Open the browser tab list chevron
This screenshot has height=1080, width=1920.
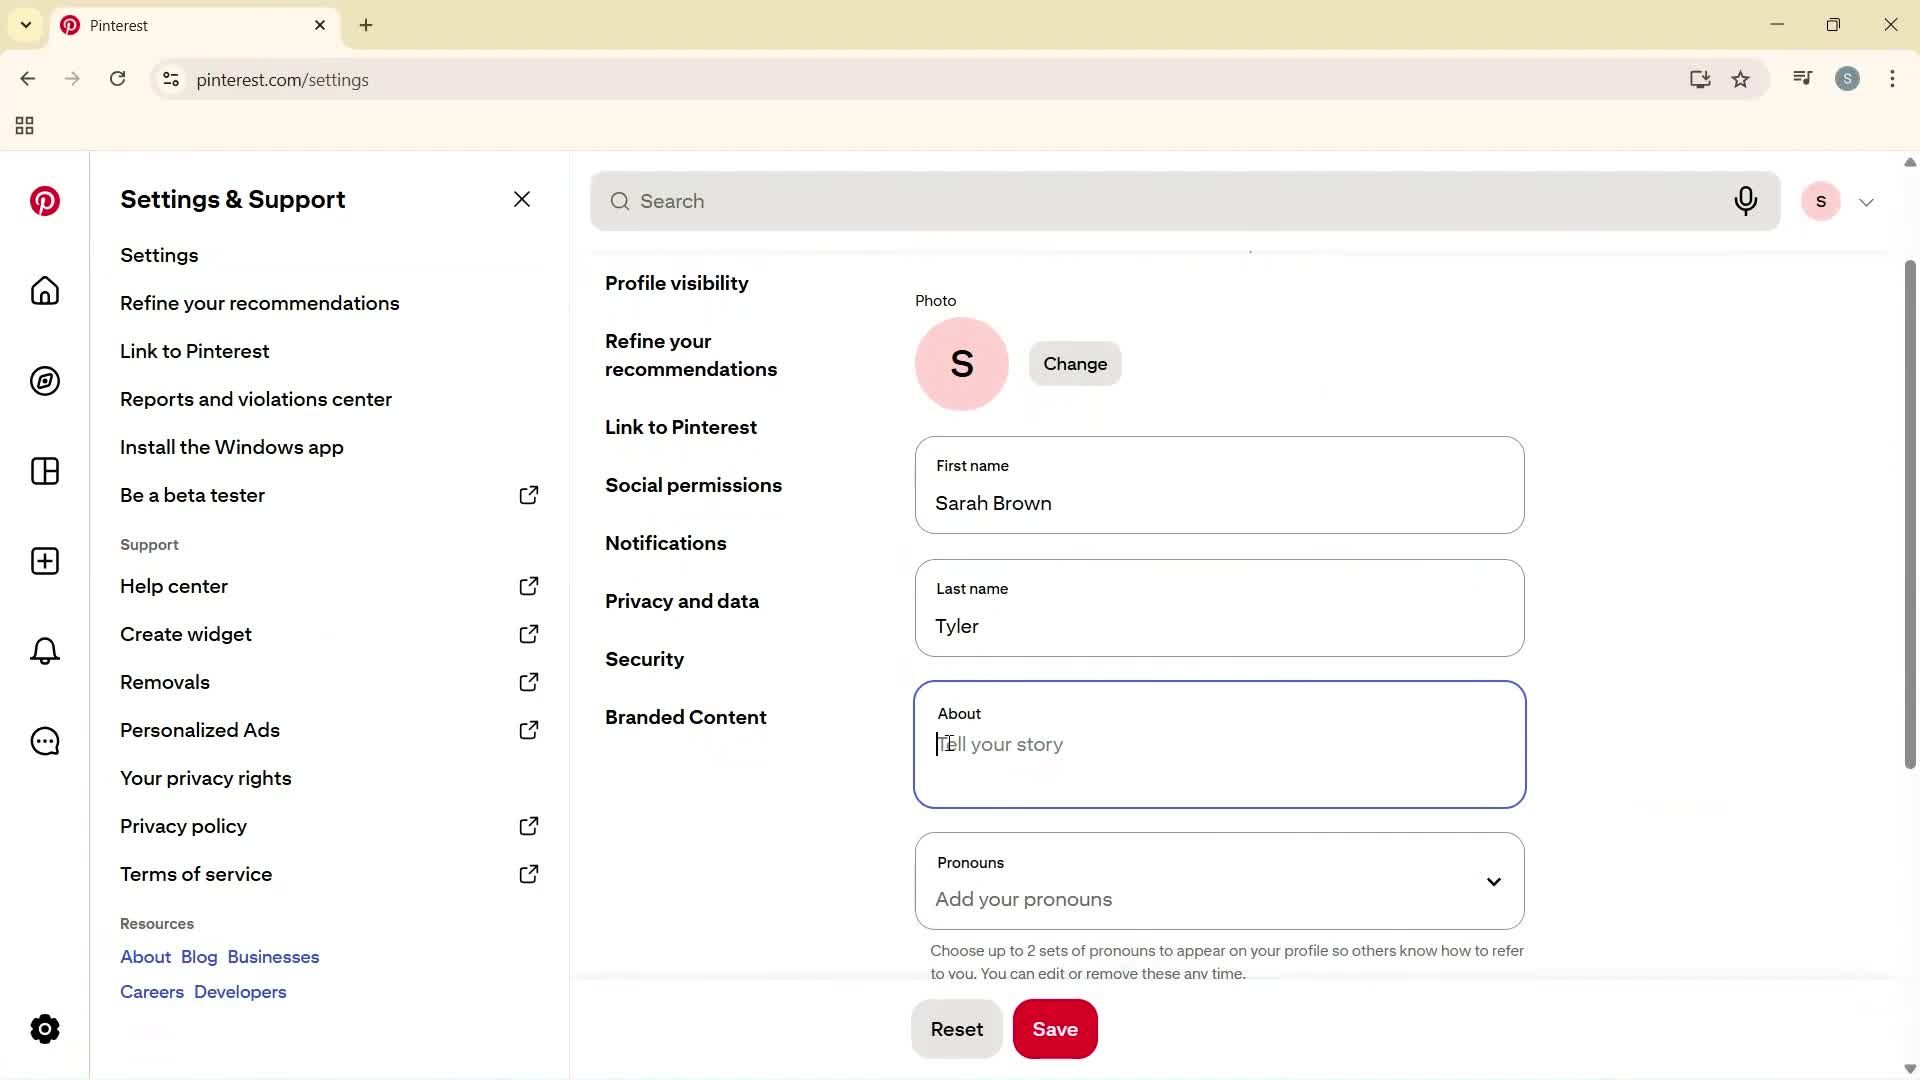point(25,25)
